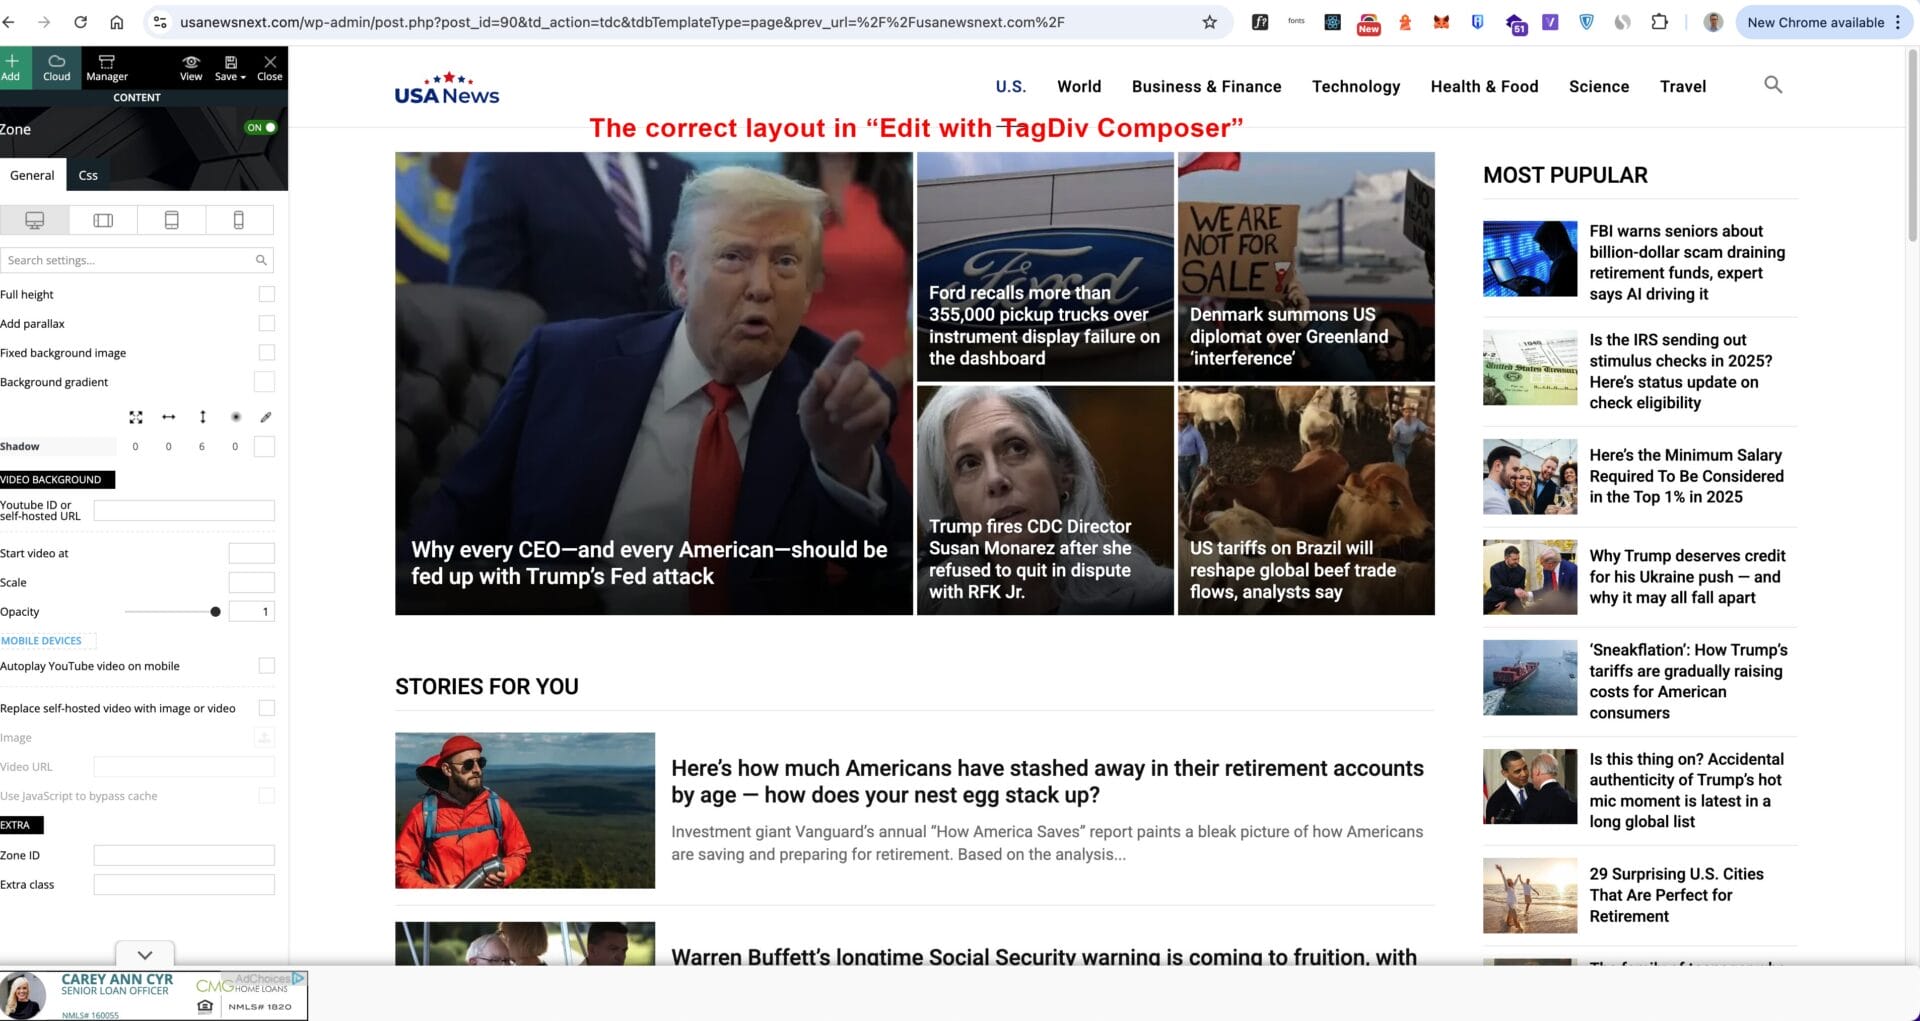Click the Zone ID input field
The width and height of the screenshot is (1920, 1021).
184,855
